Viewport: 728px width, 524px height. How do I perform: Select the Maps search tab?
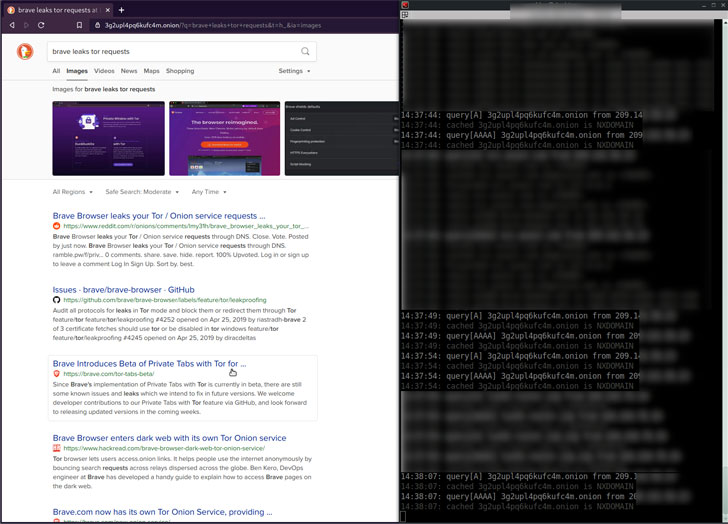[x=151, y=71]
